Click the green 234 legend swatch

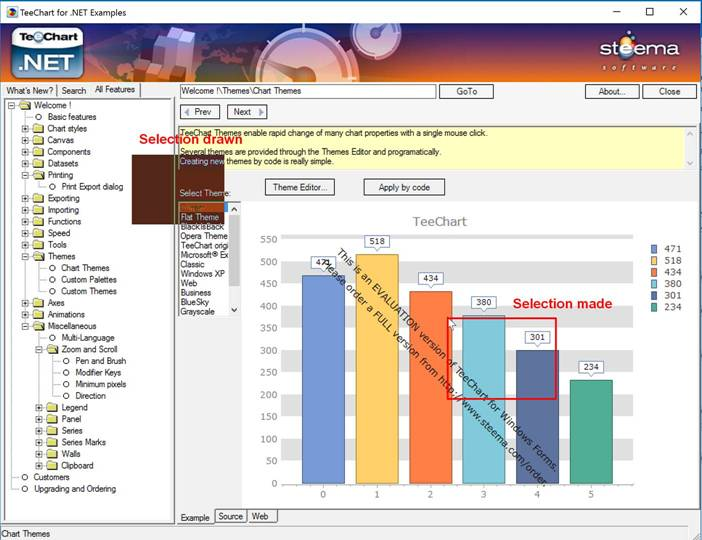(x=654, y=307)
